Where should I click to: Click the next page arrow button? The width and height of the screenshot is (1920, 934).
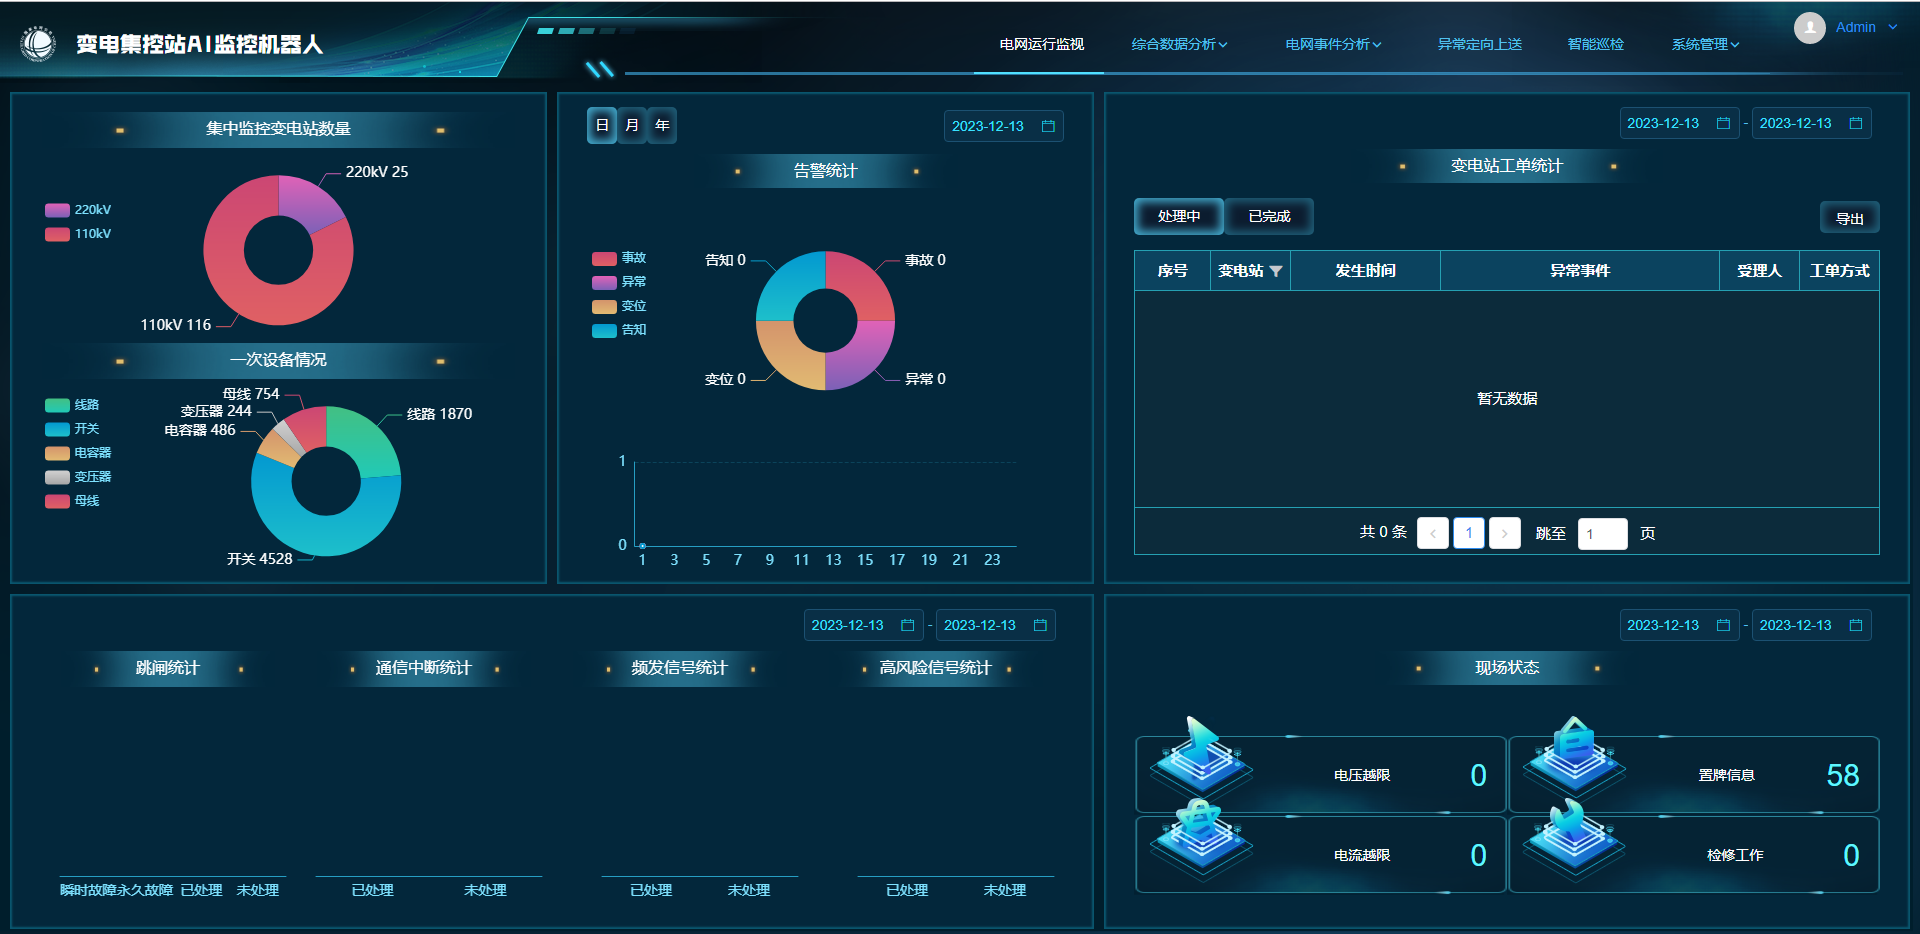(x=1504, y=533)
